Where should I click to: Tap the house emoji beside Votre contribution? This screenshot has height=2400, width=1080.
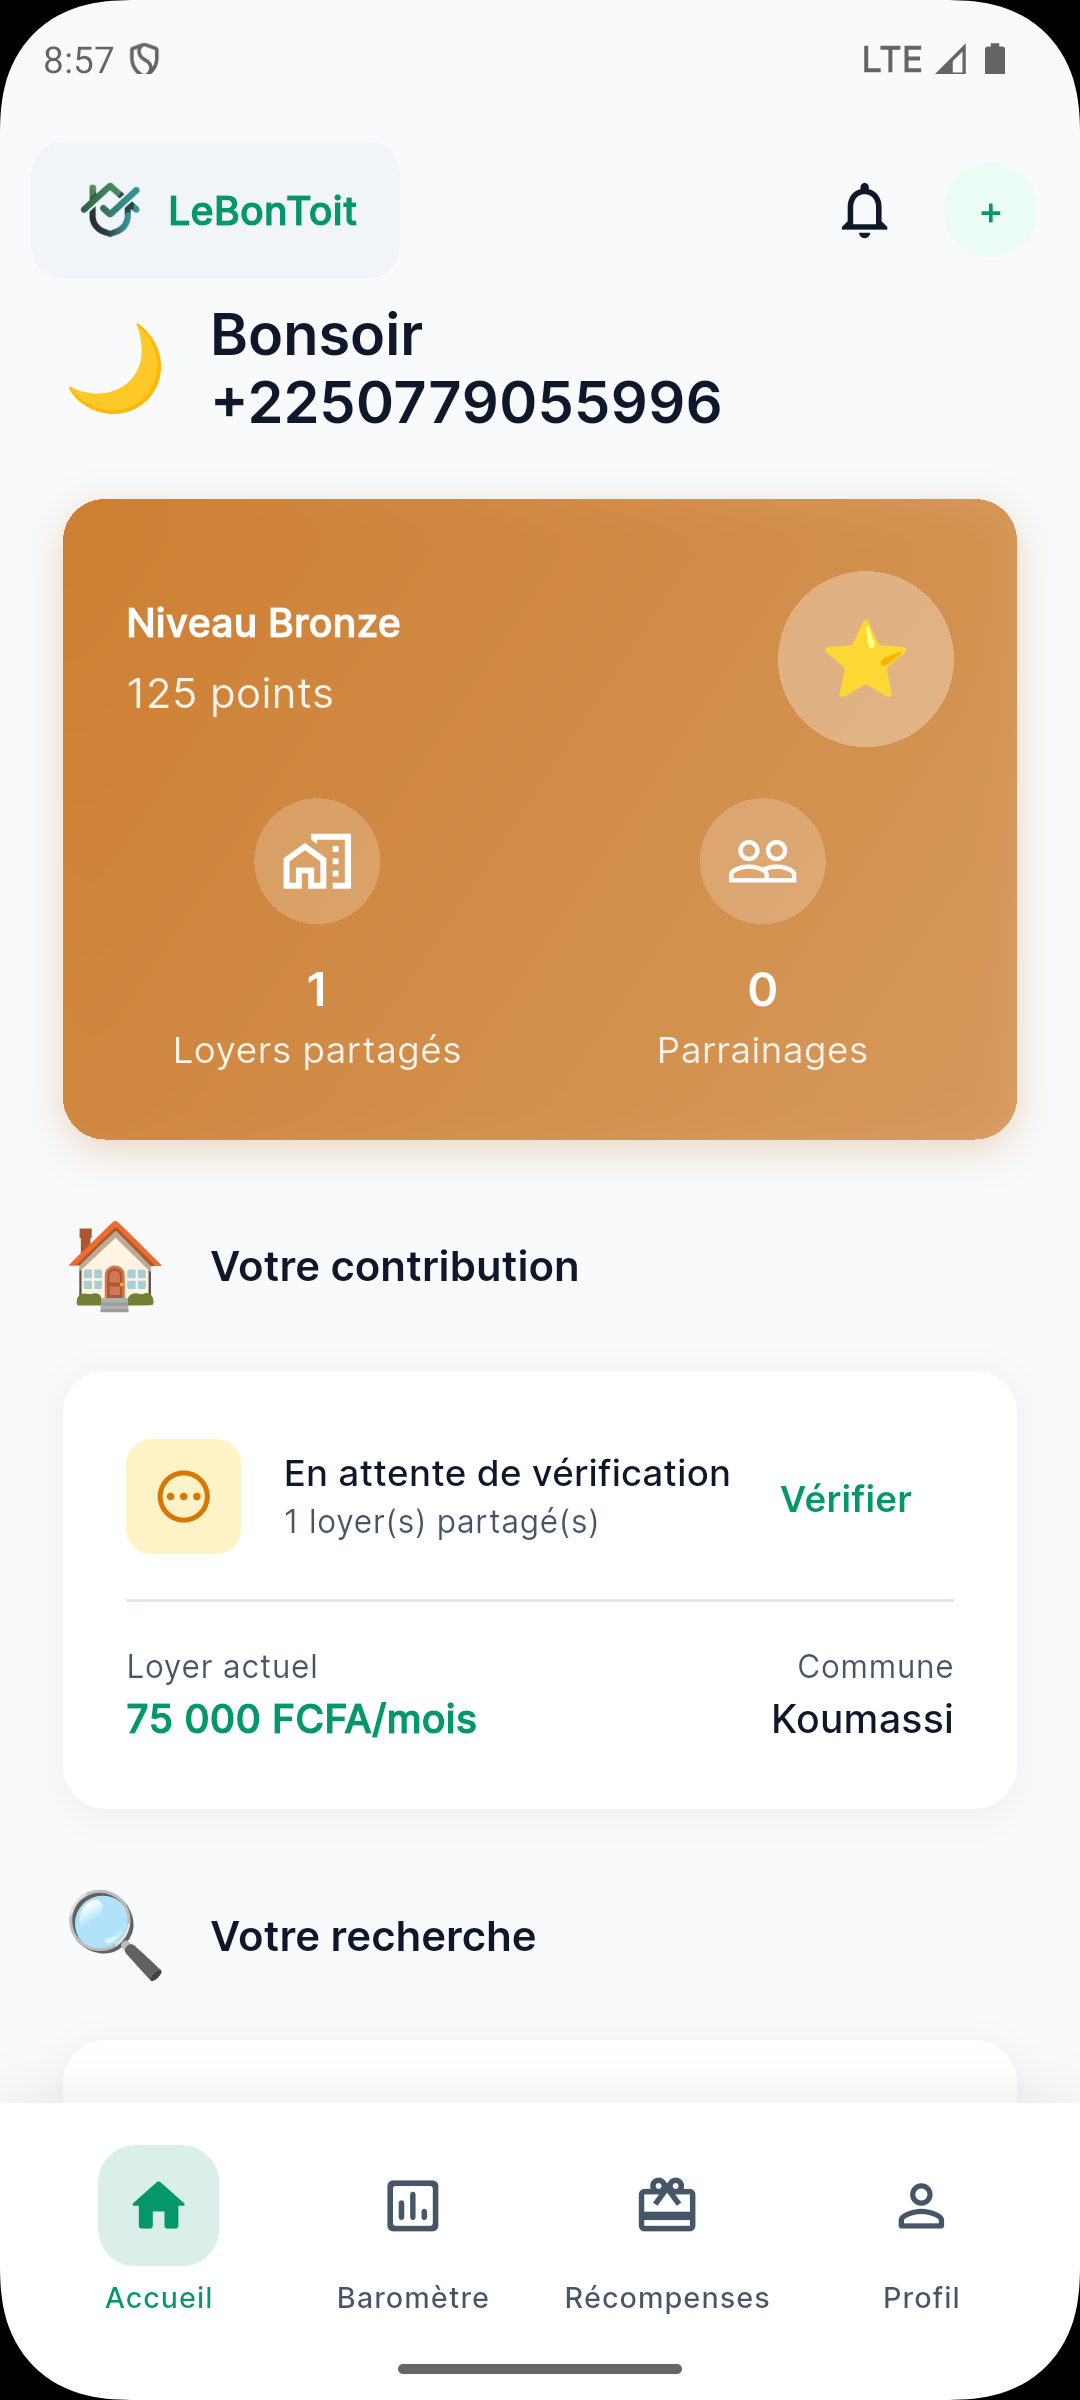pos(115,1266)
